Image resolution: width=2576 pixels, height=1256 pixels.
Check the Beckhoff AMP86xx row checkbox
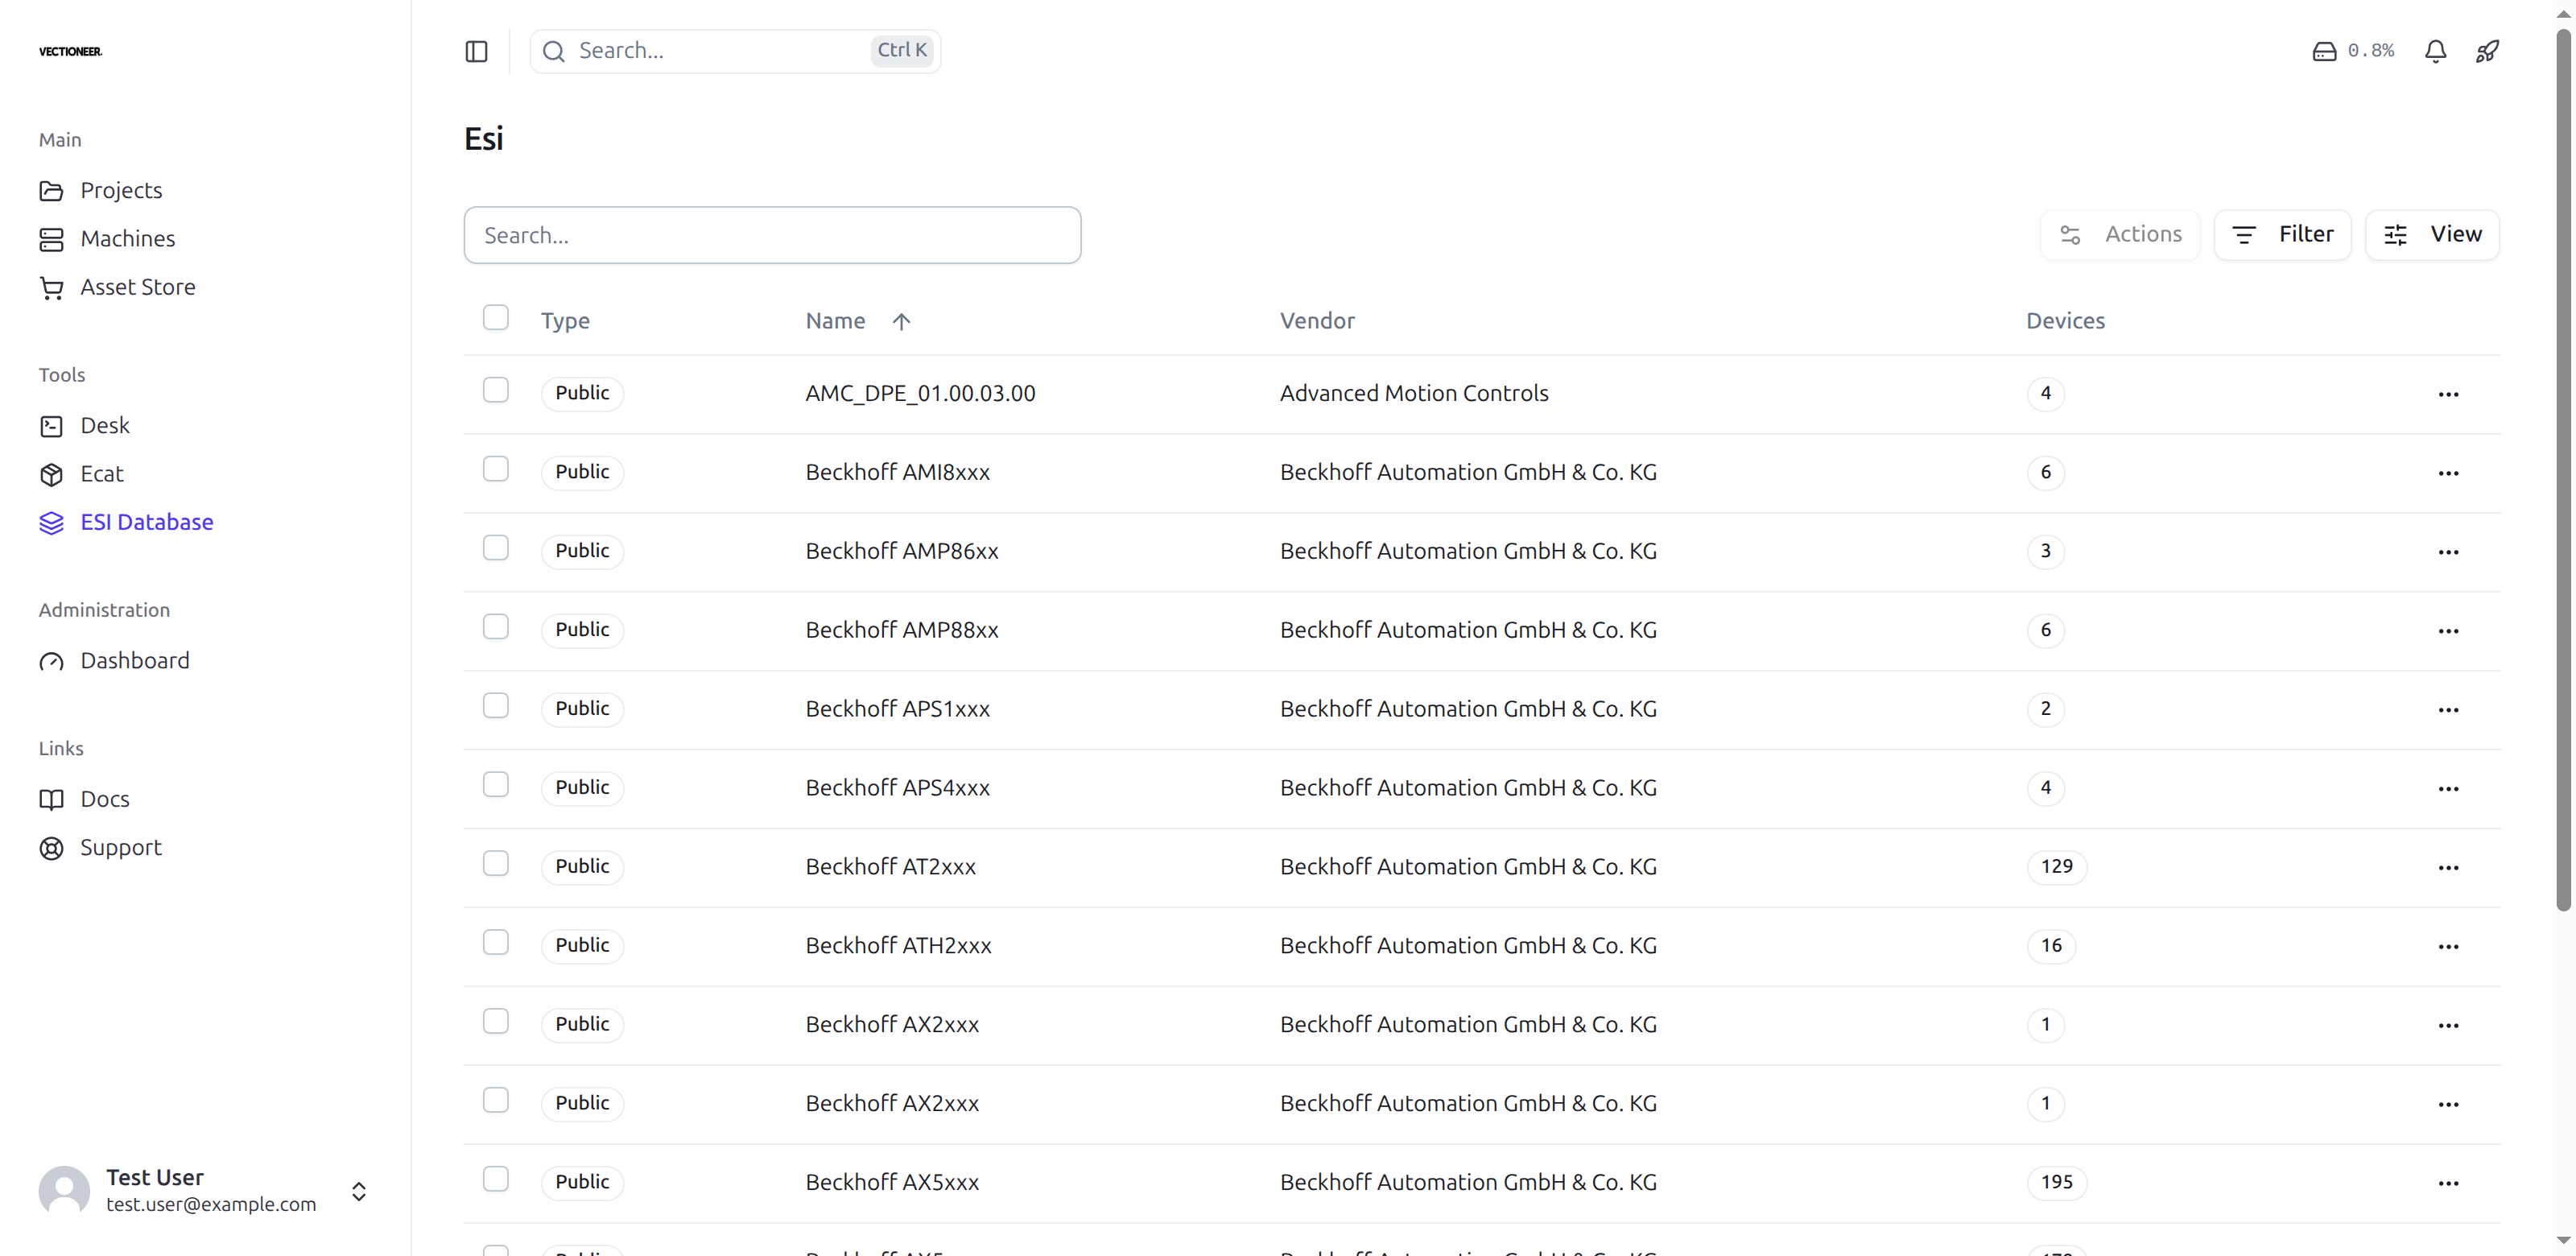496,548
